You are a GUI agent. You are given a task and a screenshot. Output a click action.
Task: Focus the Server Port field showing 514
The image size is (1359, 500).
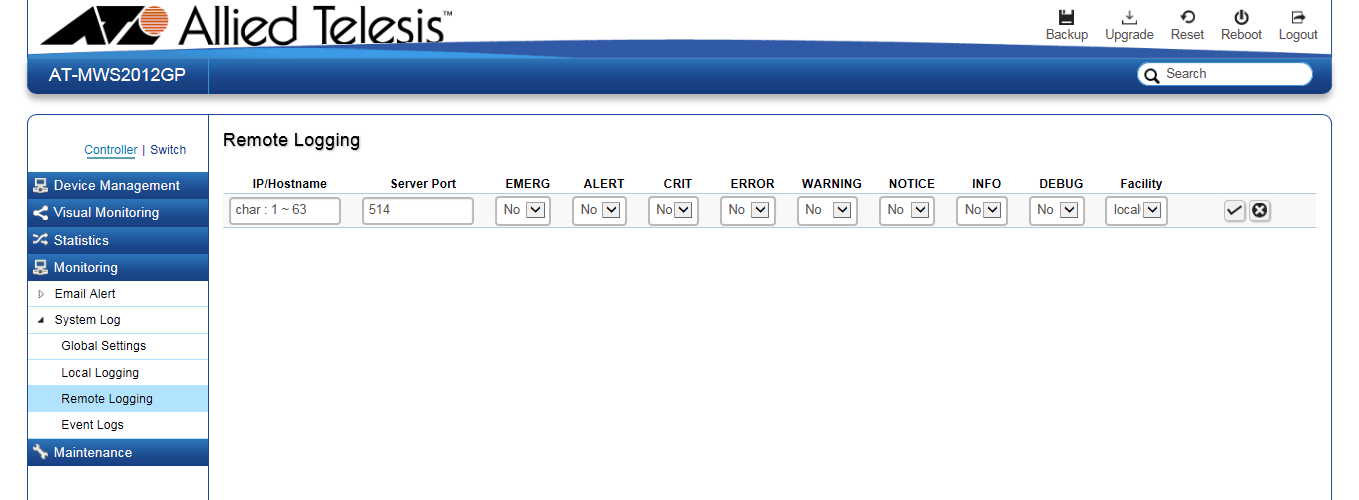click(x=417, y=210)
